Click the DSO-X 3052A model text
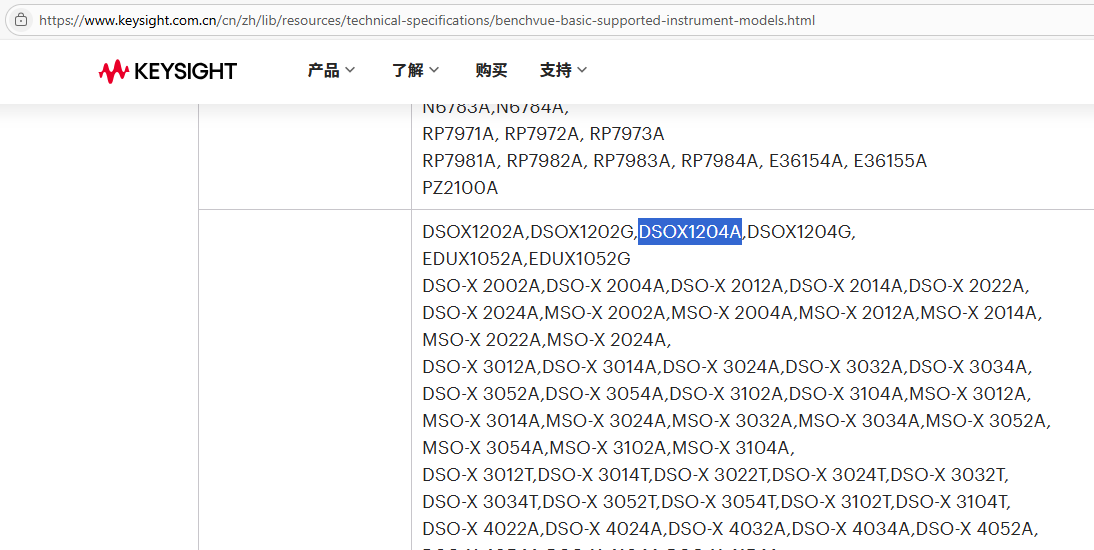This screenshot has height=550, width=1094. coord(481,395)
